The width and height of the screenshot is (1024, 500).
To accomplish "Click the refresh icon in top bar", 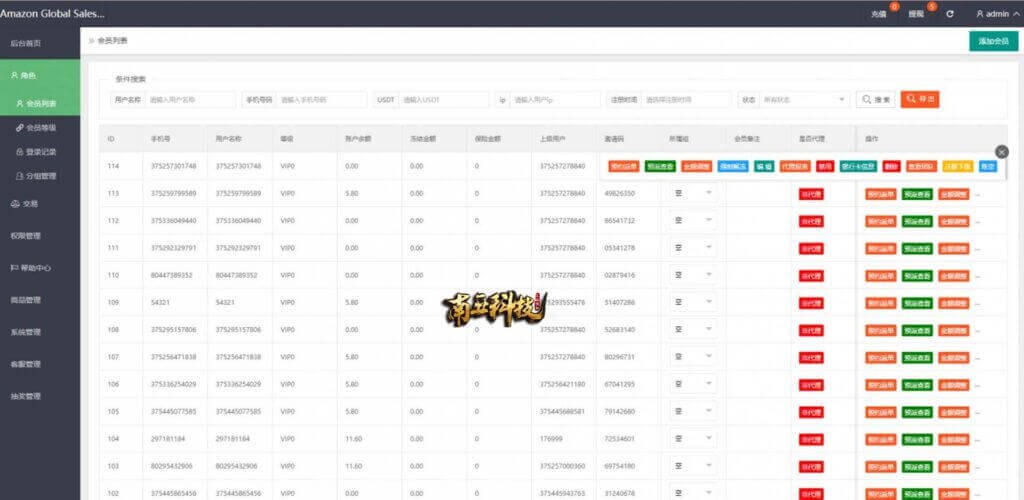I will tap(950, 14).
